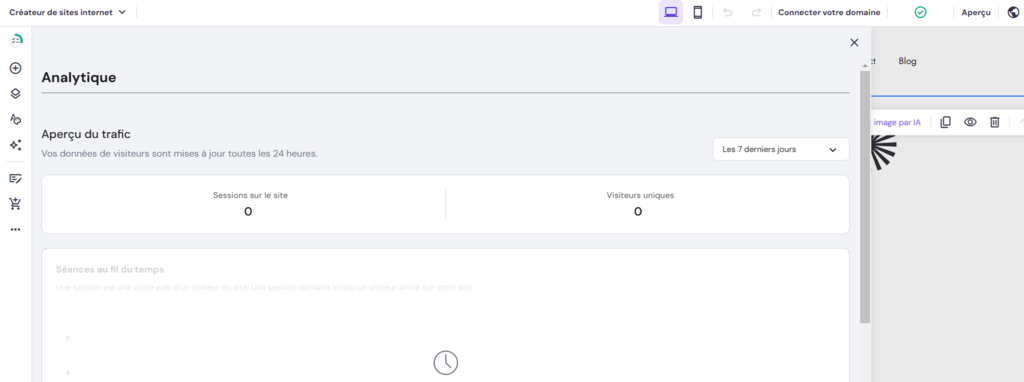The height and width of the screenshot is (382, 1024).
Task: Click the globe icon in top bar
Action: point(1013,12)
